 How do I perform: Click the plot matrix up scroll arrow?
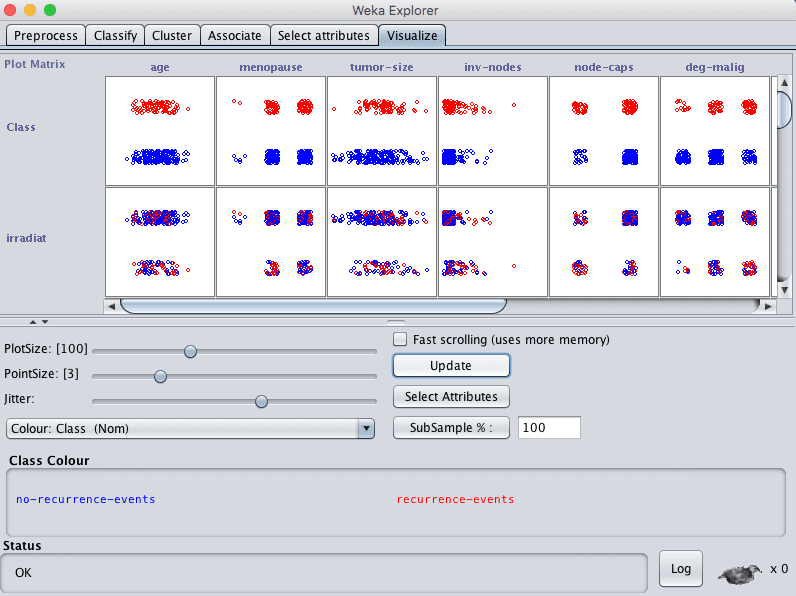click(x=784, y=82)
